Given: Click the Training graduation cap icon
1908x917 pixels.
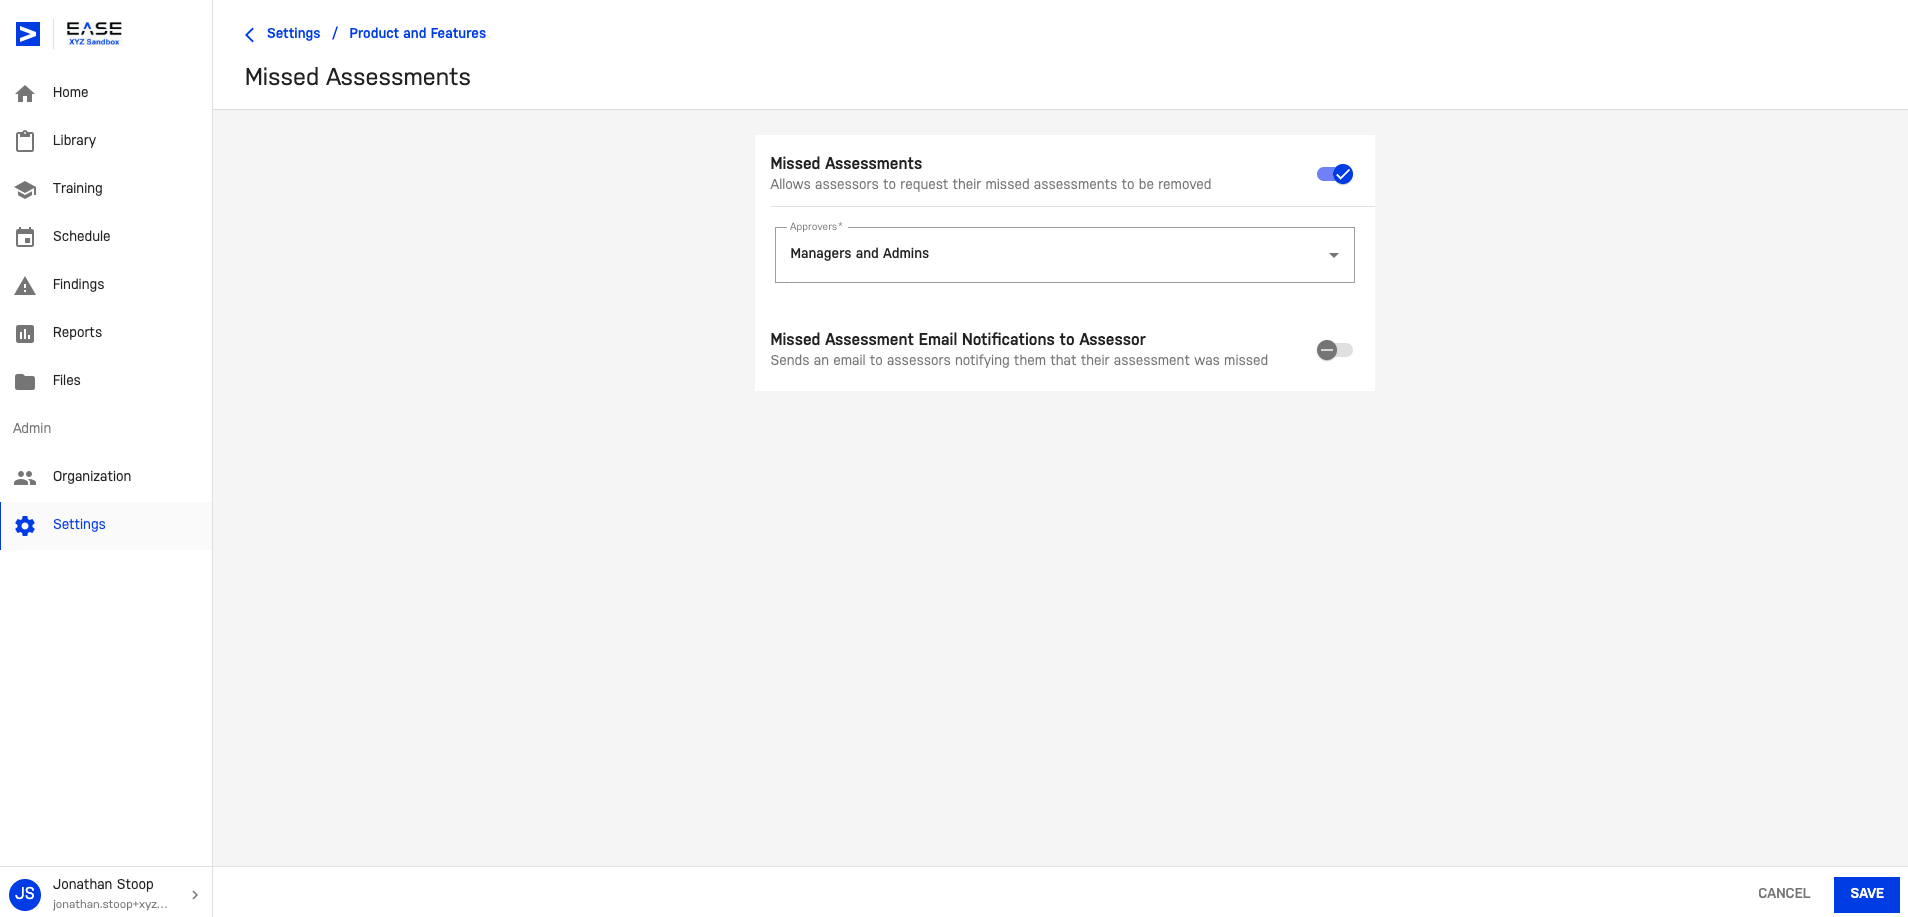Looking at the screenshot, I should (25, 189).
